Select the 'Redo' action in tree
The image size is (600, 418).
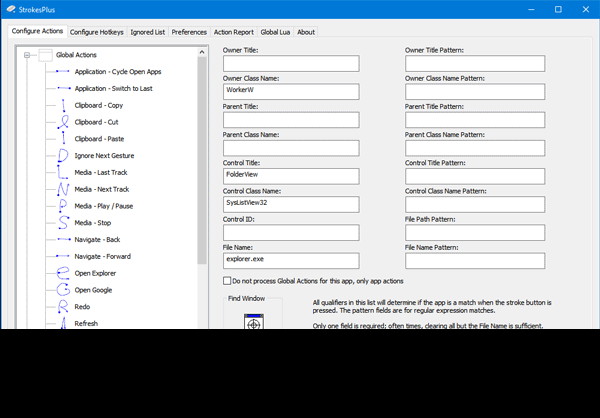[x=82, y=307]
